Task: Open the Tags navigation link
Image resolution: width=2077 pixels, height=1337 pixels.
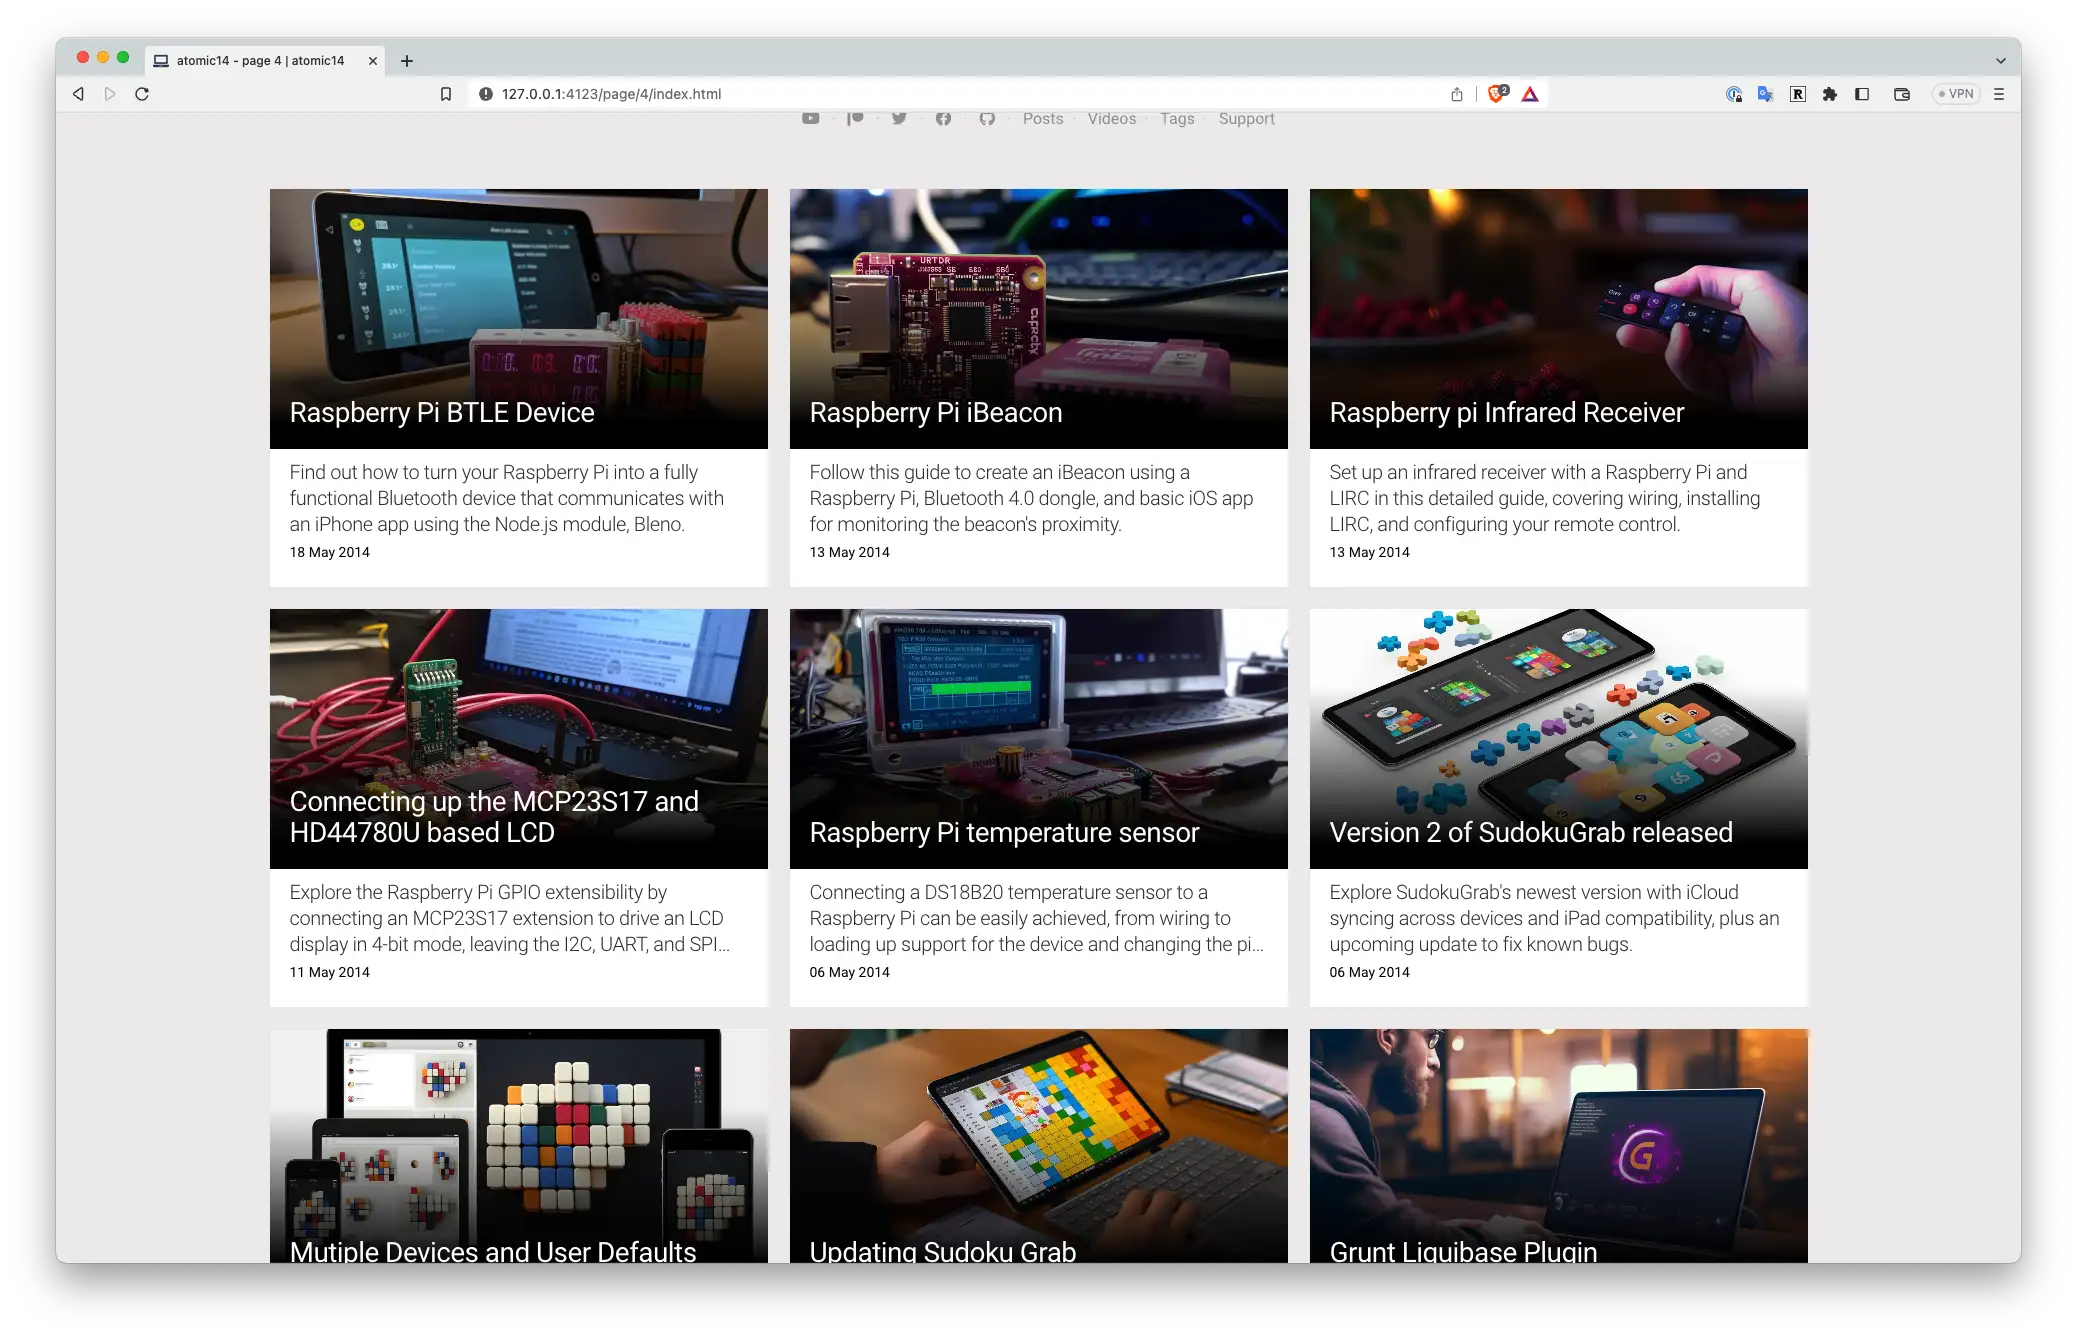Action: point(1177,119)
